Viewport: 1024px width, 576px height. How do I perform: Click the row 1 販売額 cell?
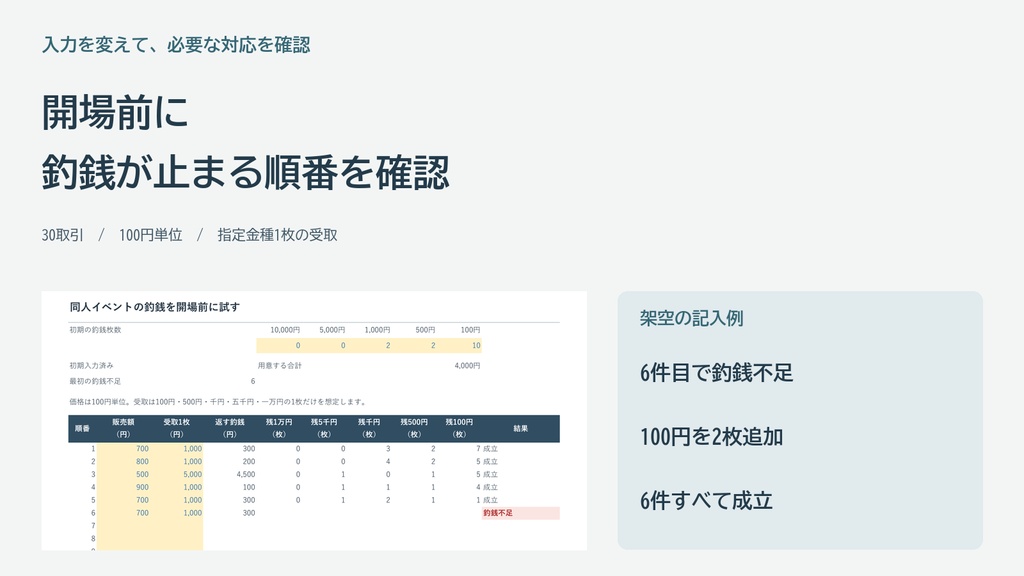(123, 449)
